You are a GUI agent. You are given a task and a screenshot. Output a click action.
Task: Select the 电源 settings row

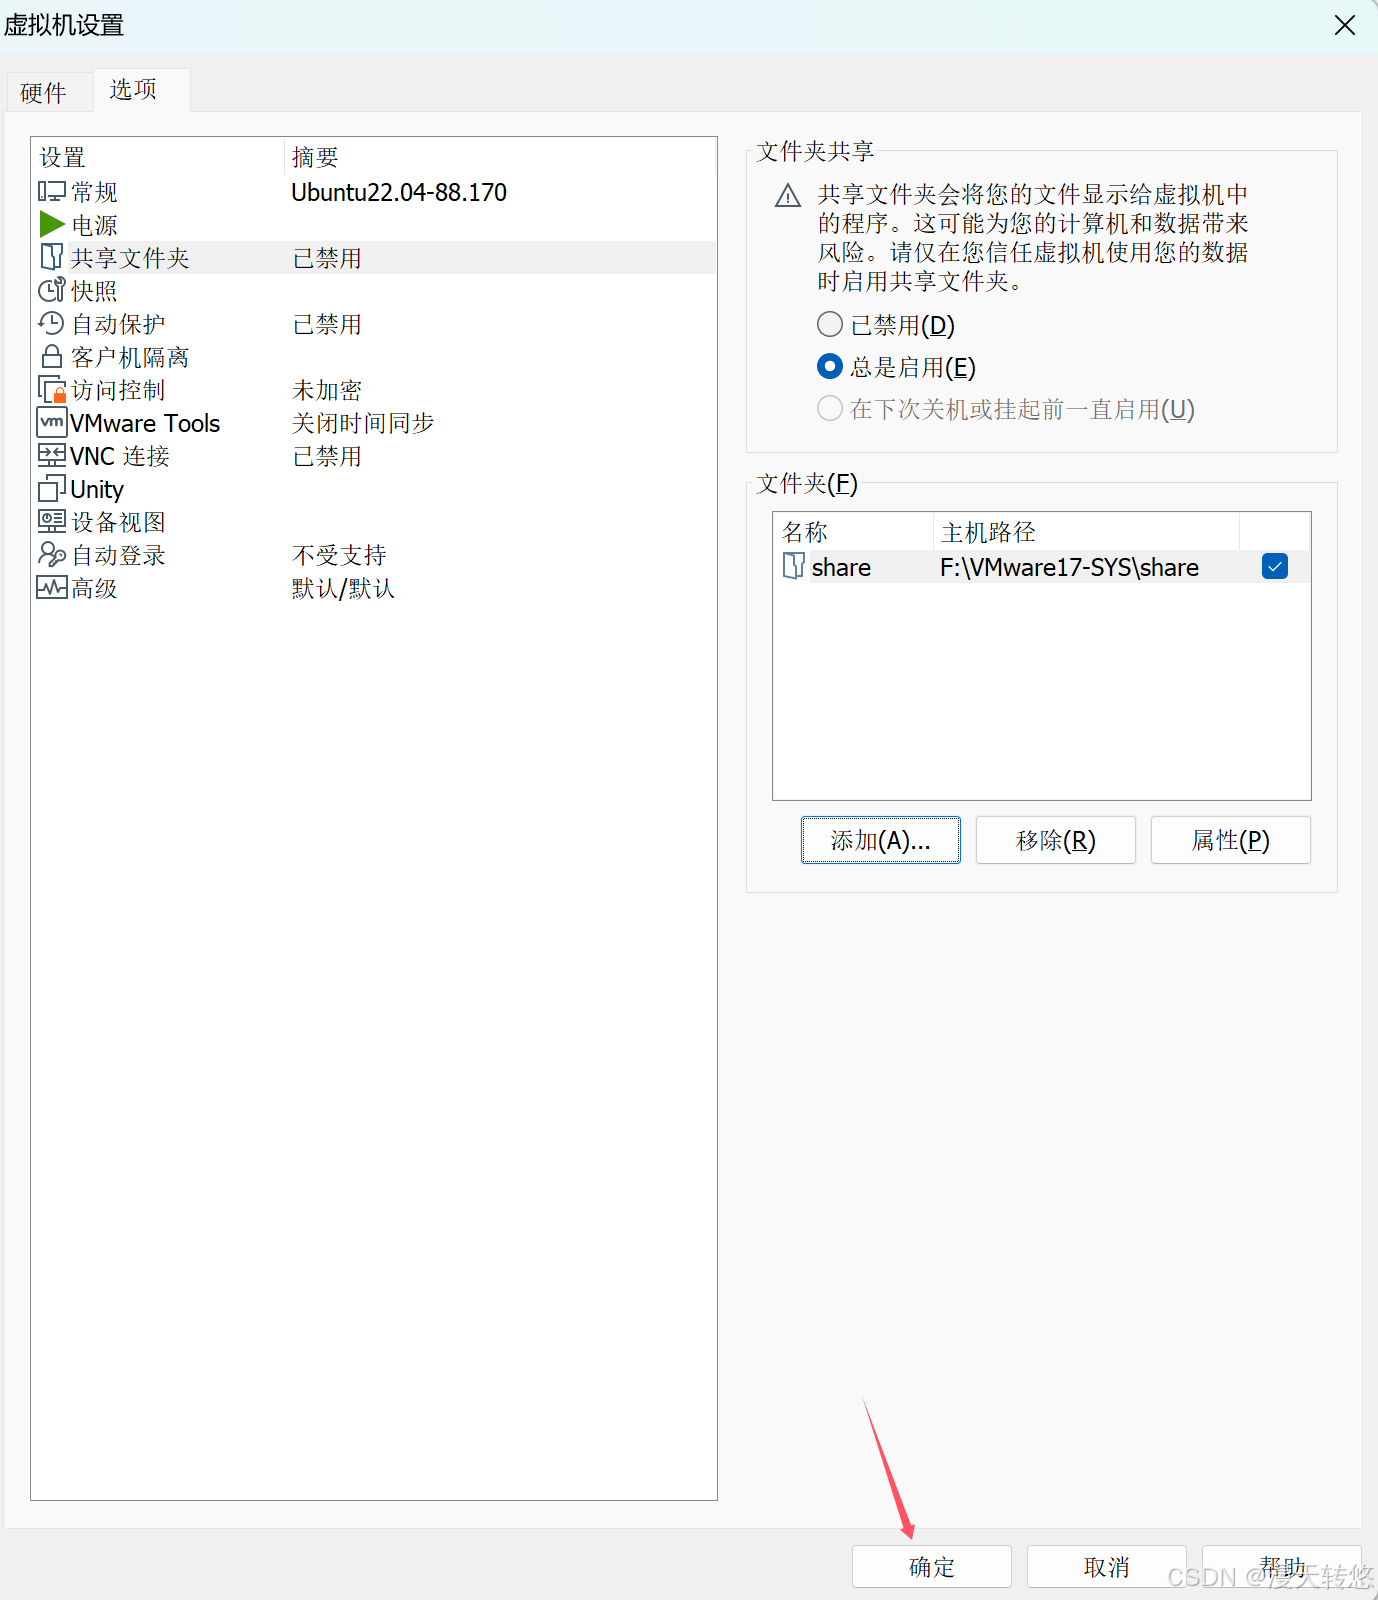point(374,224)
